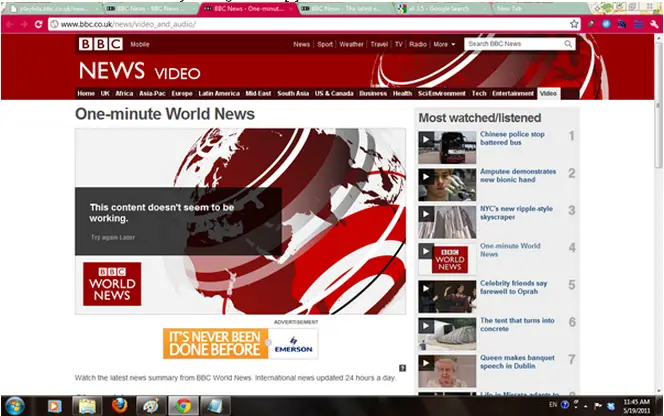664x416 pixels.
Task: Go to the Tech section
Action: tap(479, 93)
